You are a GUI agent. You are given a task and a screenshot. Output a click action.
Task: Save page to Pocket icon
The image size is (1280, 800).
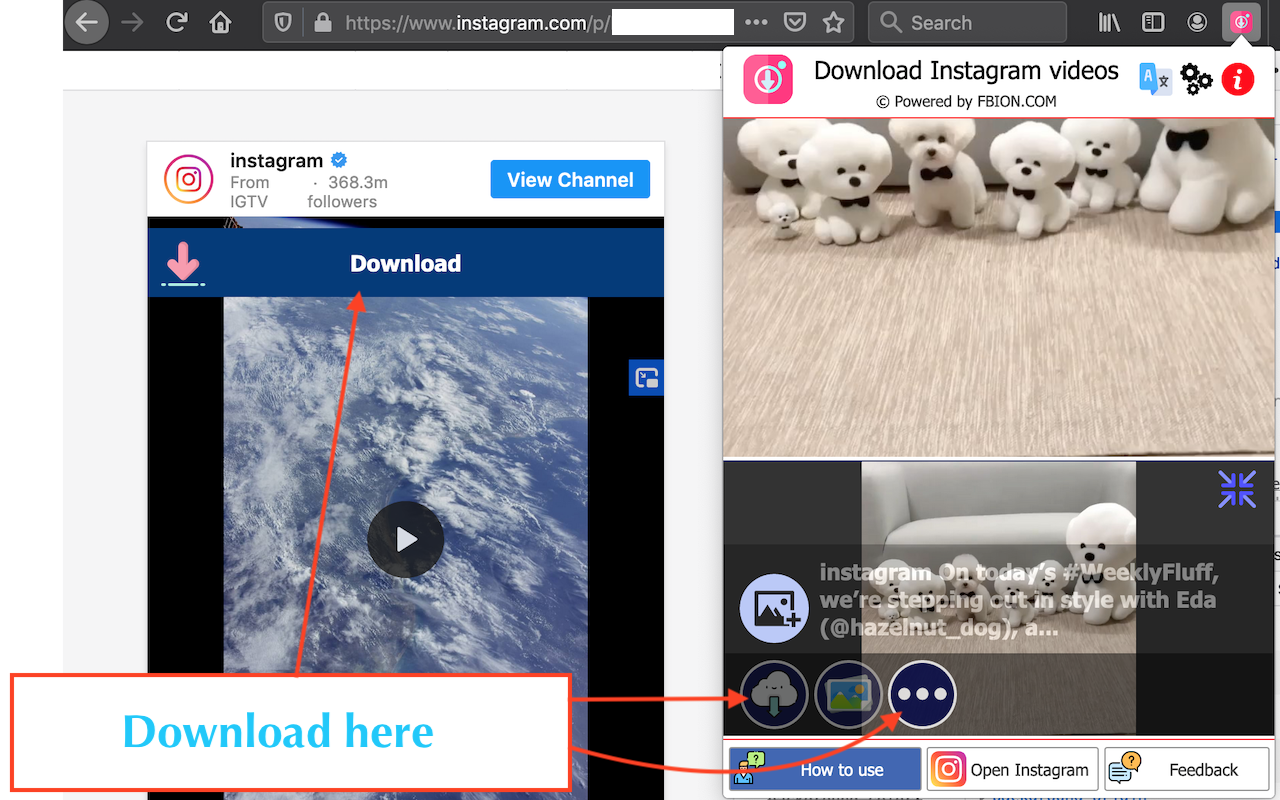tap(795, 22)
